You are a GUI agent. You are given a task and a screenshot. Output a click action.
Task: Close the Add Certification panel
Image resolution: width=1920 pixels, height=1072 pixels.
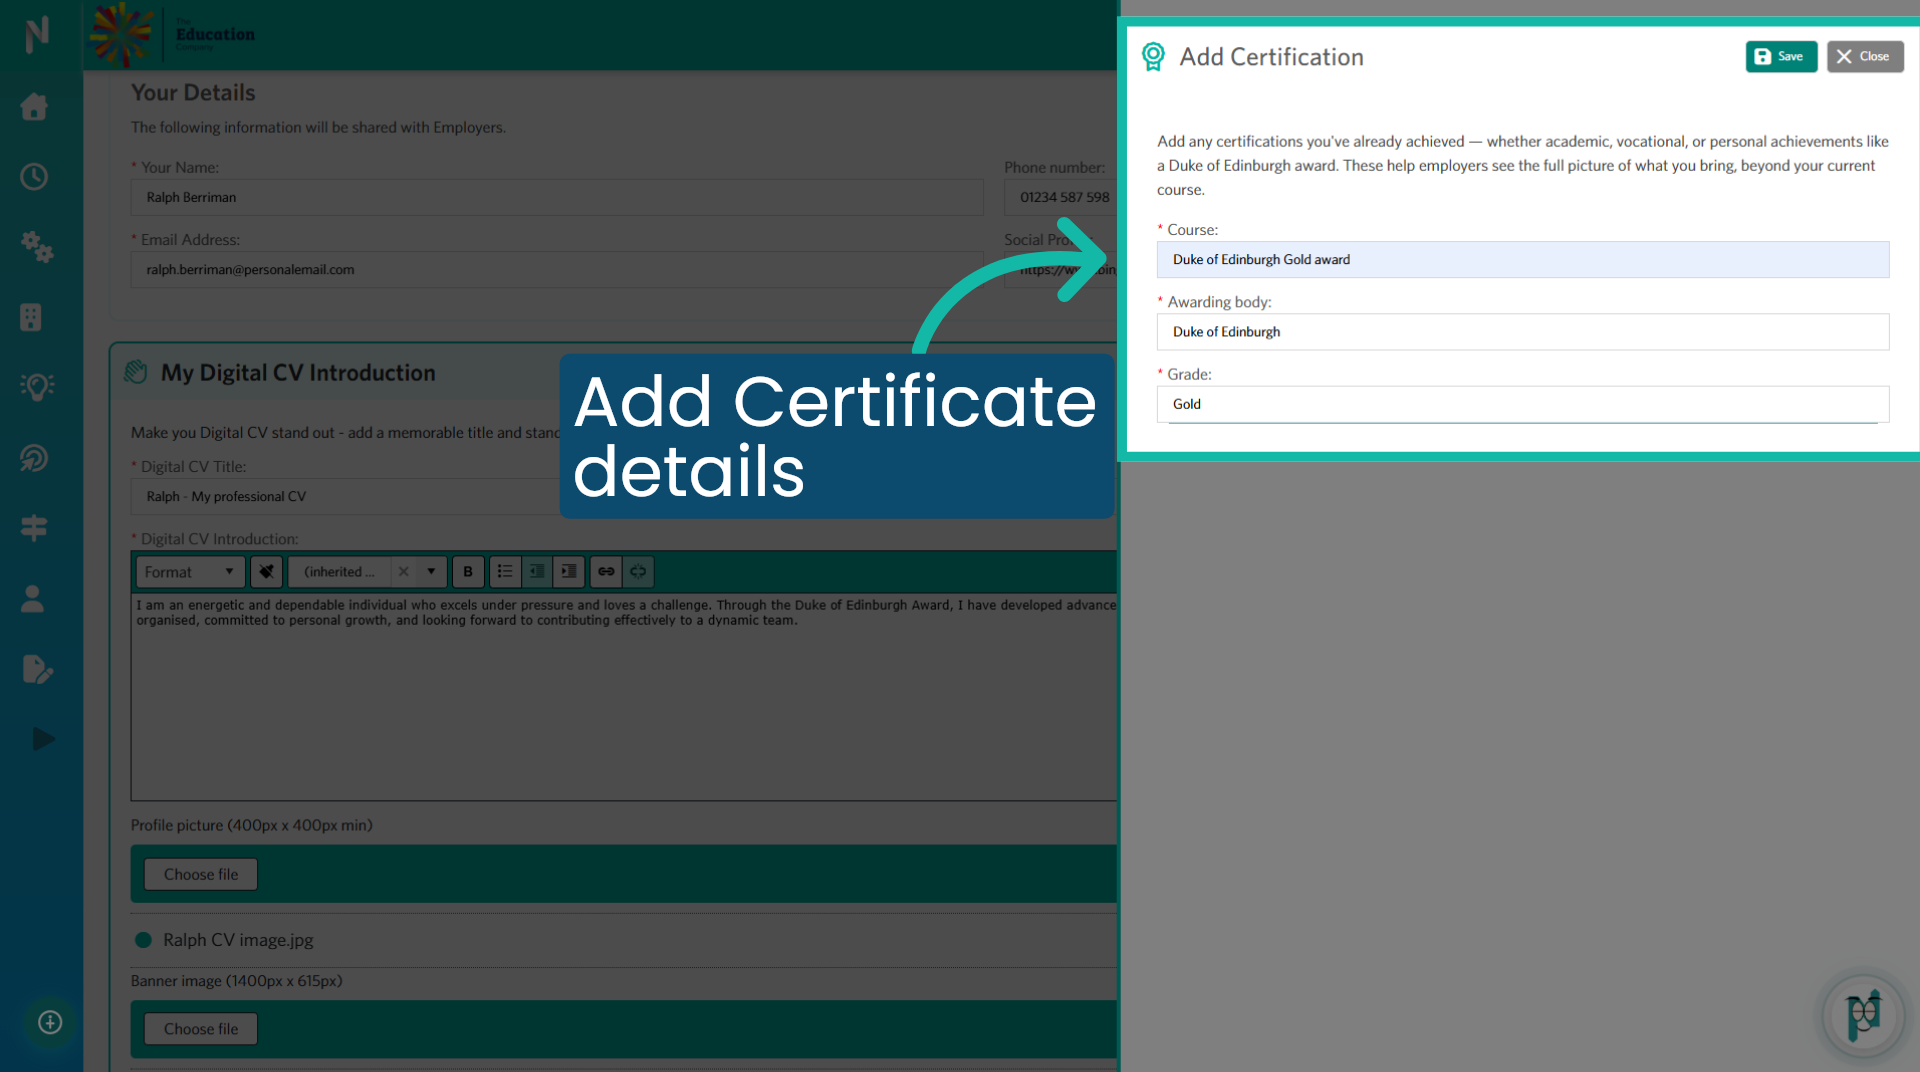tap(1864, 57)
